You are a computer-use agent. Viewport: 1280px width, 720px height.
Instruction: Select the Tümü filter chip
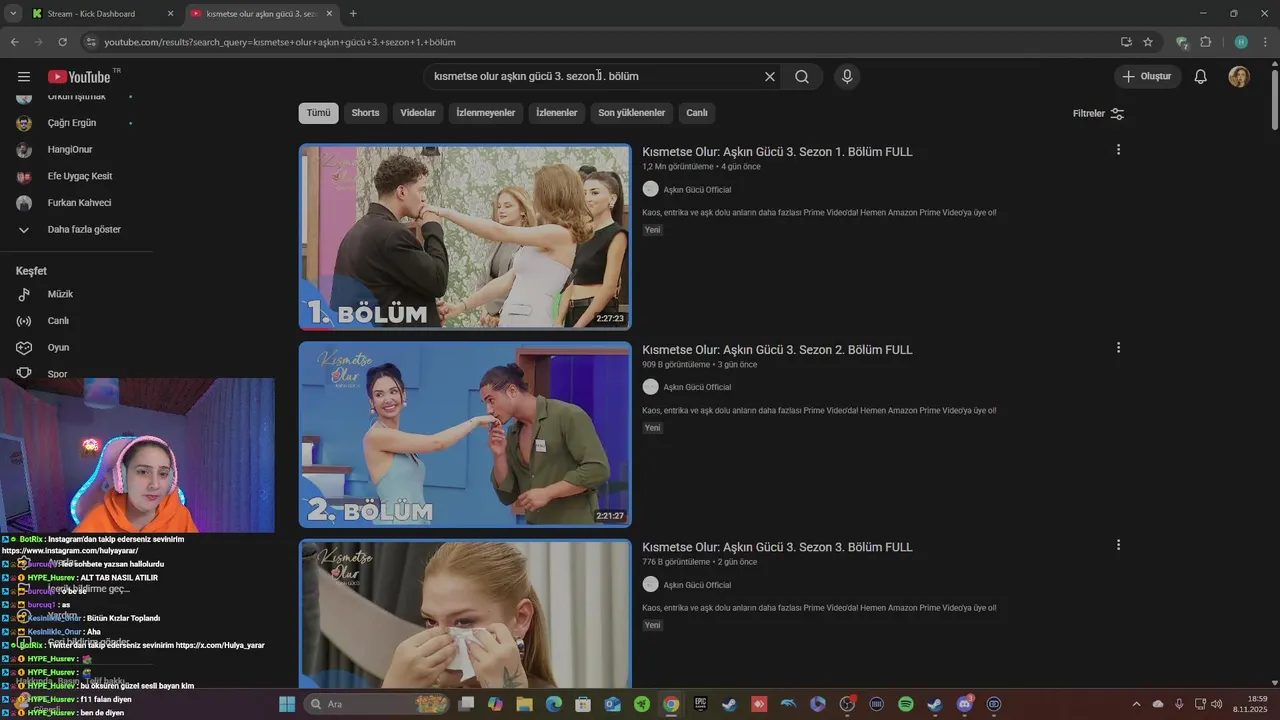pos(318,113)
